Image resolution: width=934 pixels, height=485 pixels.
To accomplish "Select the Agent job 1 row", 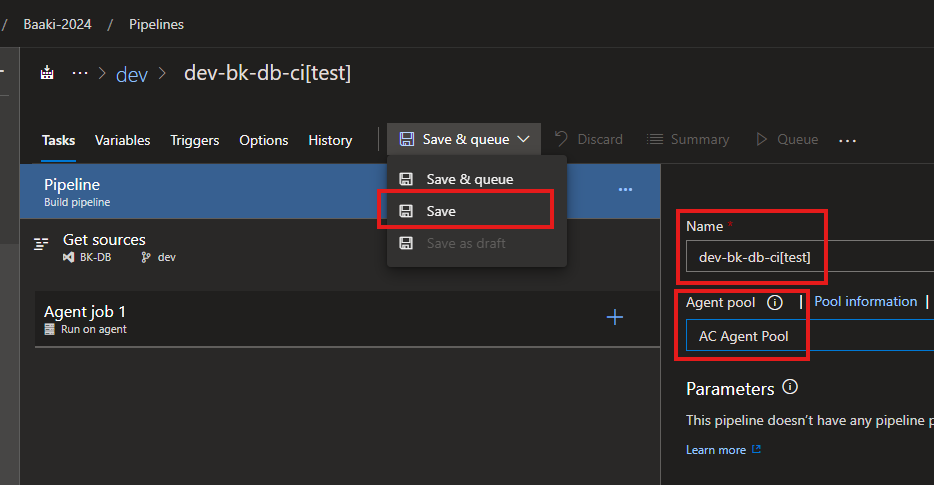I will tap(347, 319).
